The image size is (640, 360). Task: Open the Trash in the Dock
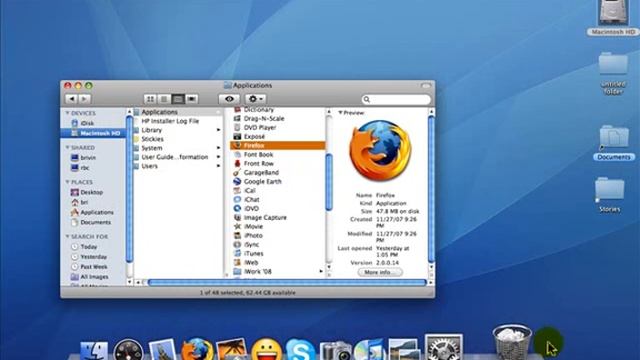tap(512, 342)
